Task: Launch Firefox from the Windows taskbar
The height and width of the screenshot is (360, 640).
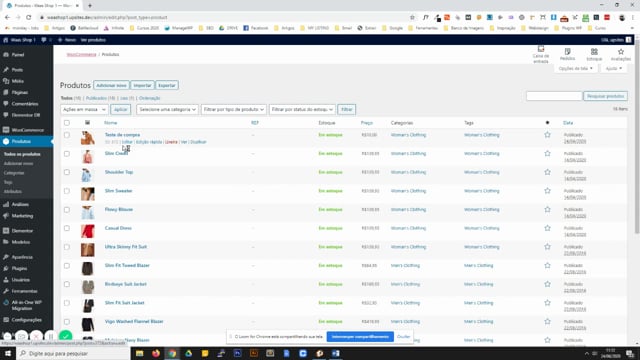Action: (x=156, y=353)
